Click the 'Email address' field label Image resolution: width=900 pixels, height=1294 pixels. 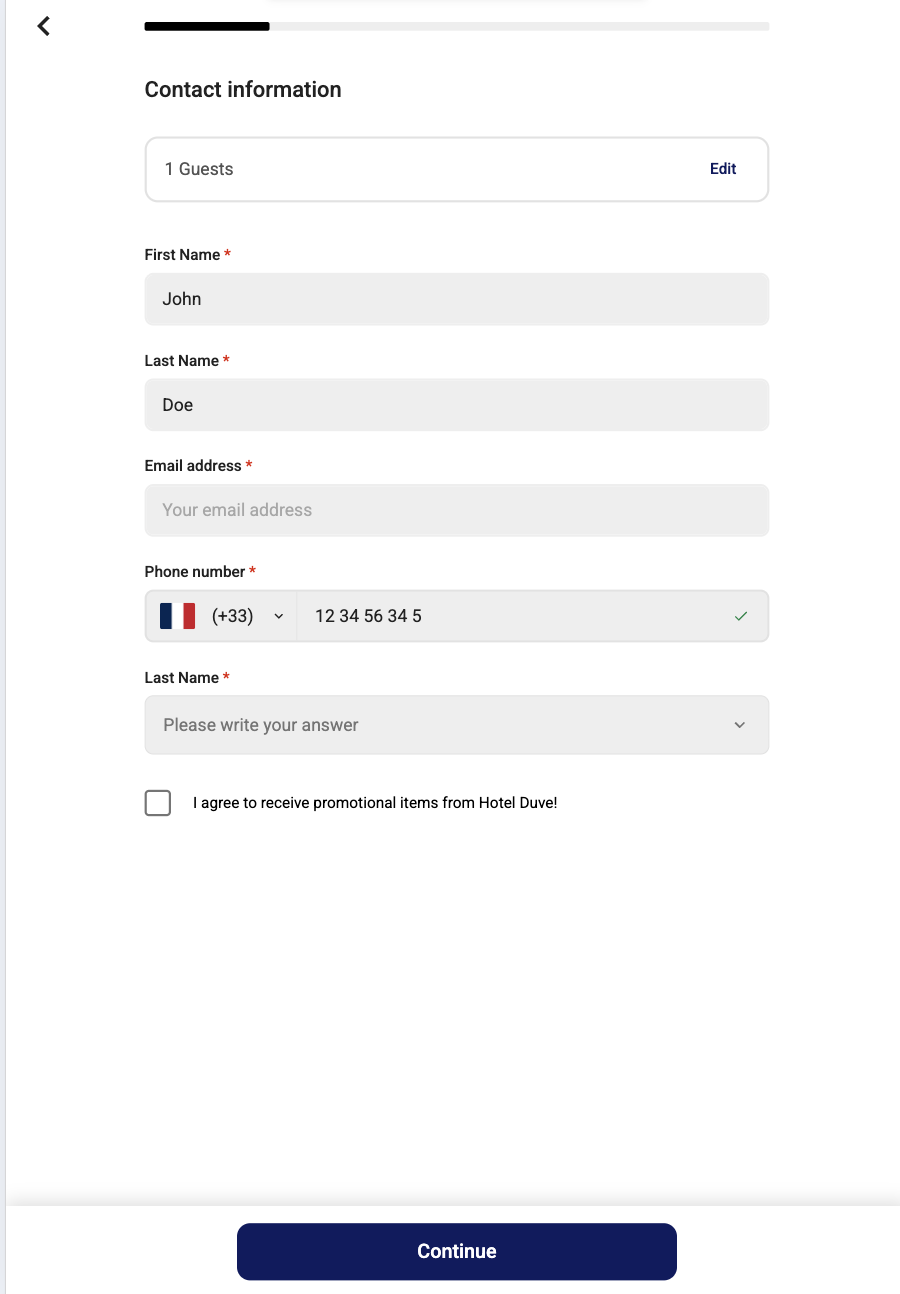click(x=193, y=466)
